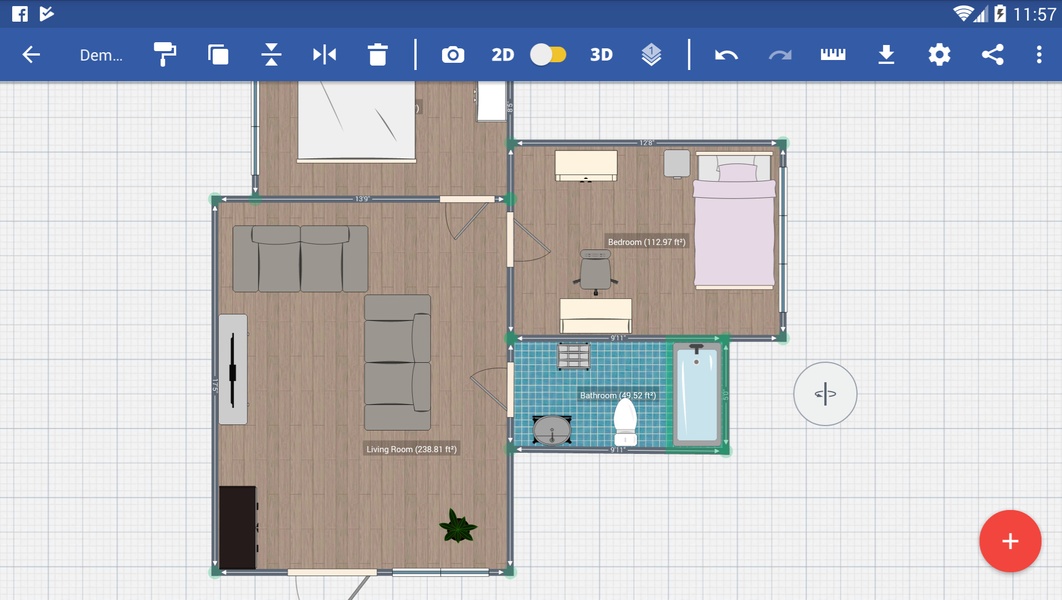Select the Bedroom room label
This screenshot has width=1062, height=600.
646,242
